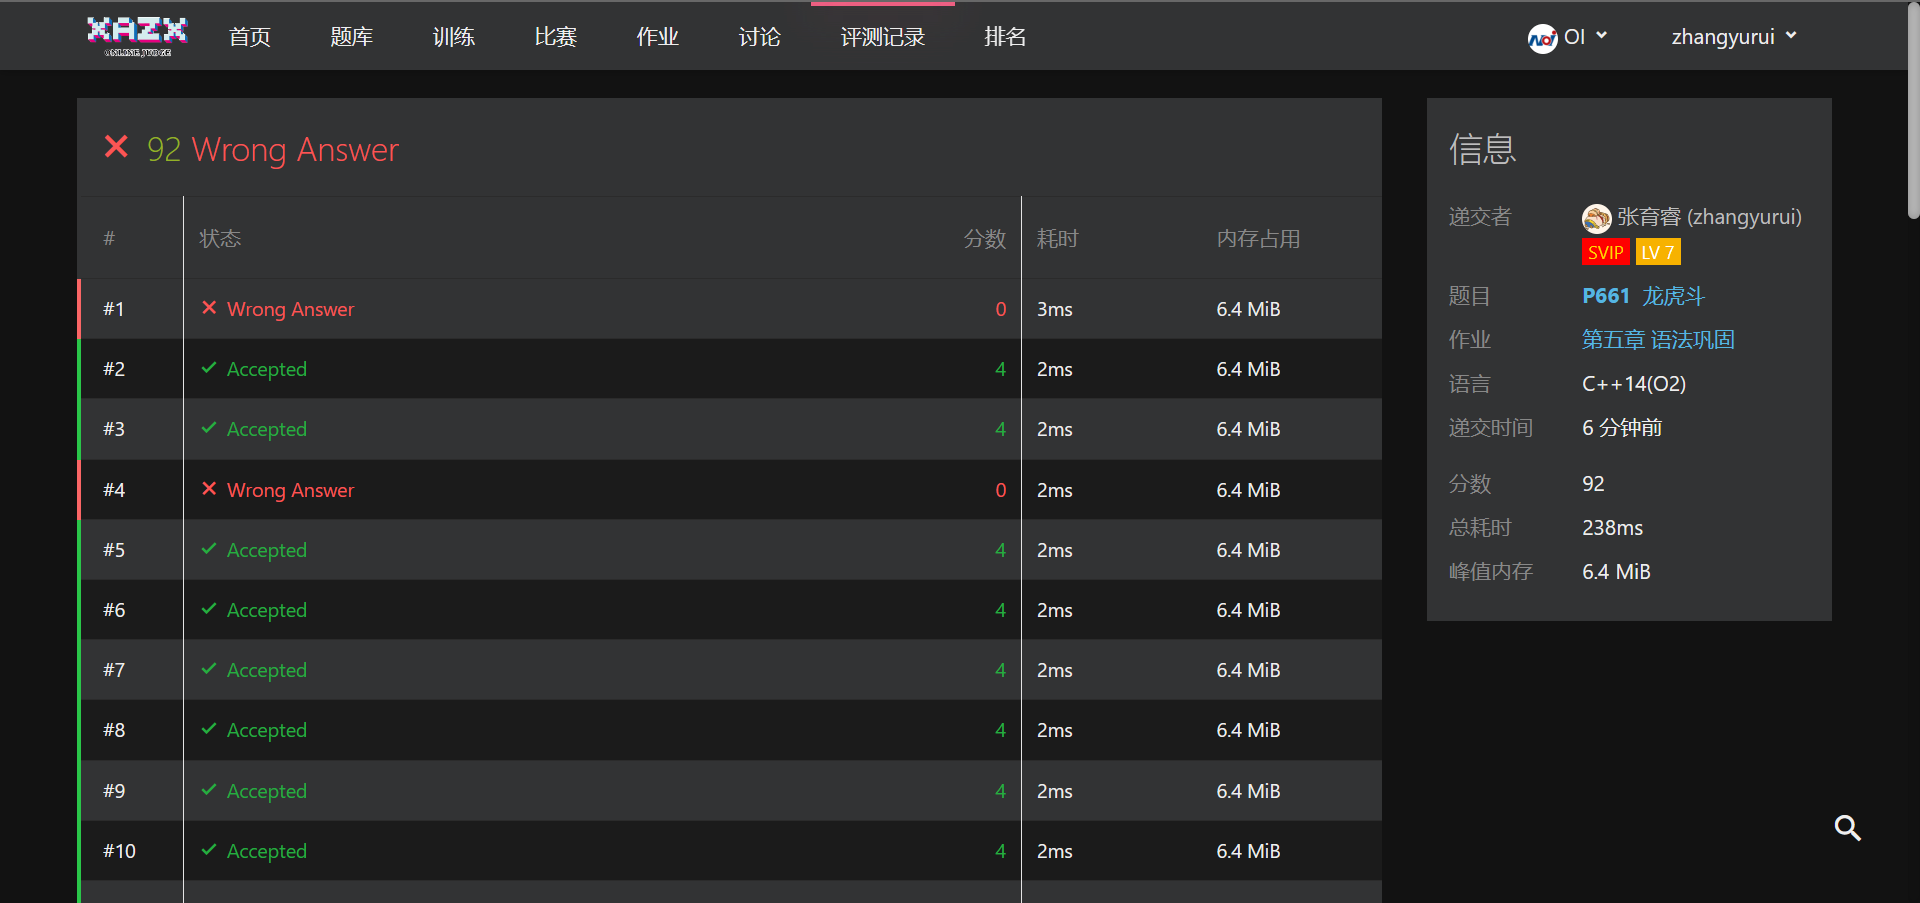Screen dimensions: 1920x903
Task: Click the XAZX online judge logo
Action: click(x=137, y=36)
